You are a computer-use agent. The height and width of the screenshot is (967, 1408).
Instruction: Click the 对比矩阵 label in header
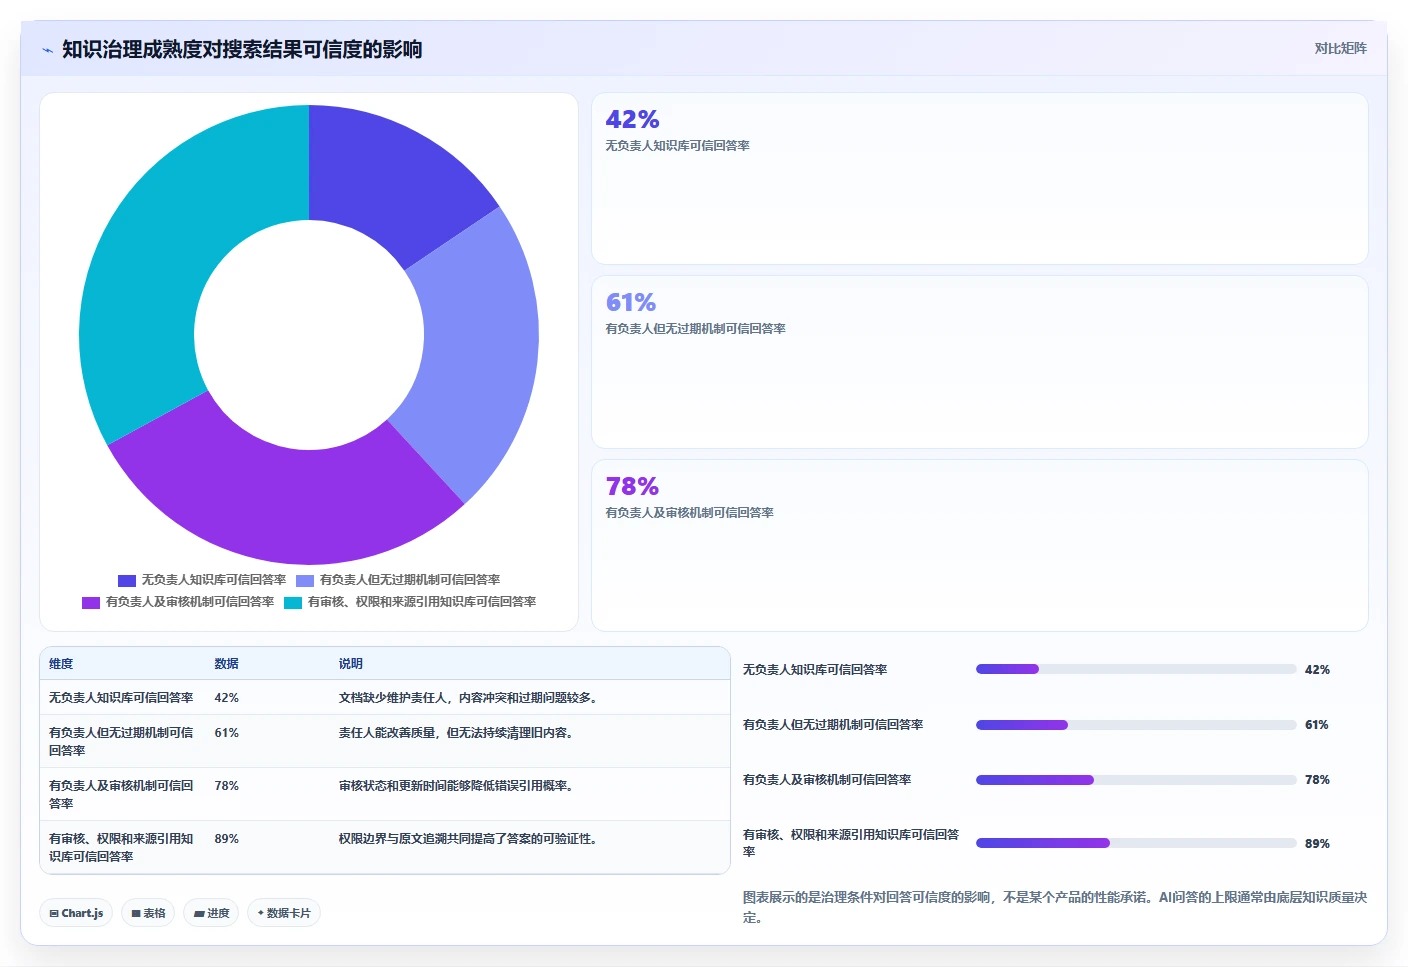tap(1340, 48)
